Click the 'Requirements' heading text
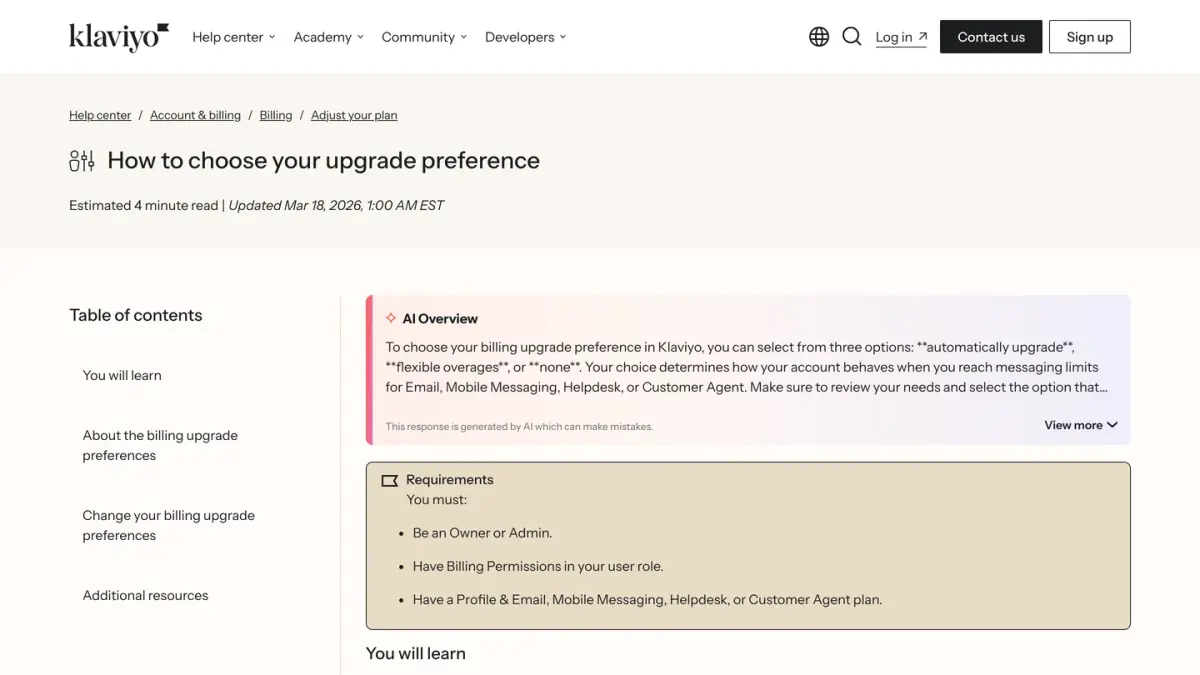 (450, 480)
